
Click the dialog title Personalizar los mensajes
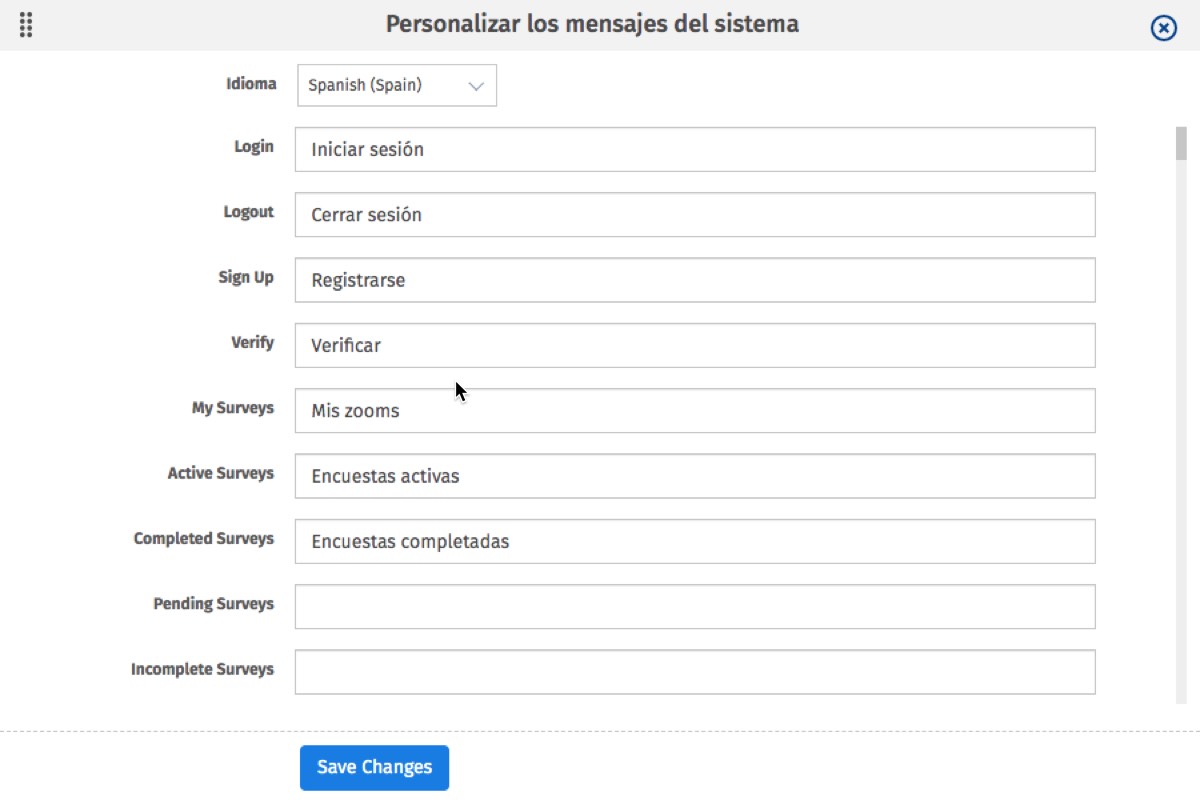pyautogui.click(x=592, y=24)
